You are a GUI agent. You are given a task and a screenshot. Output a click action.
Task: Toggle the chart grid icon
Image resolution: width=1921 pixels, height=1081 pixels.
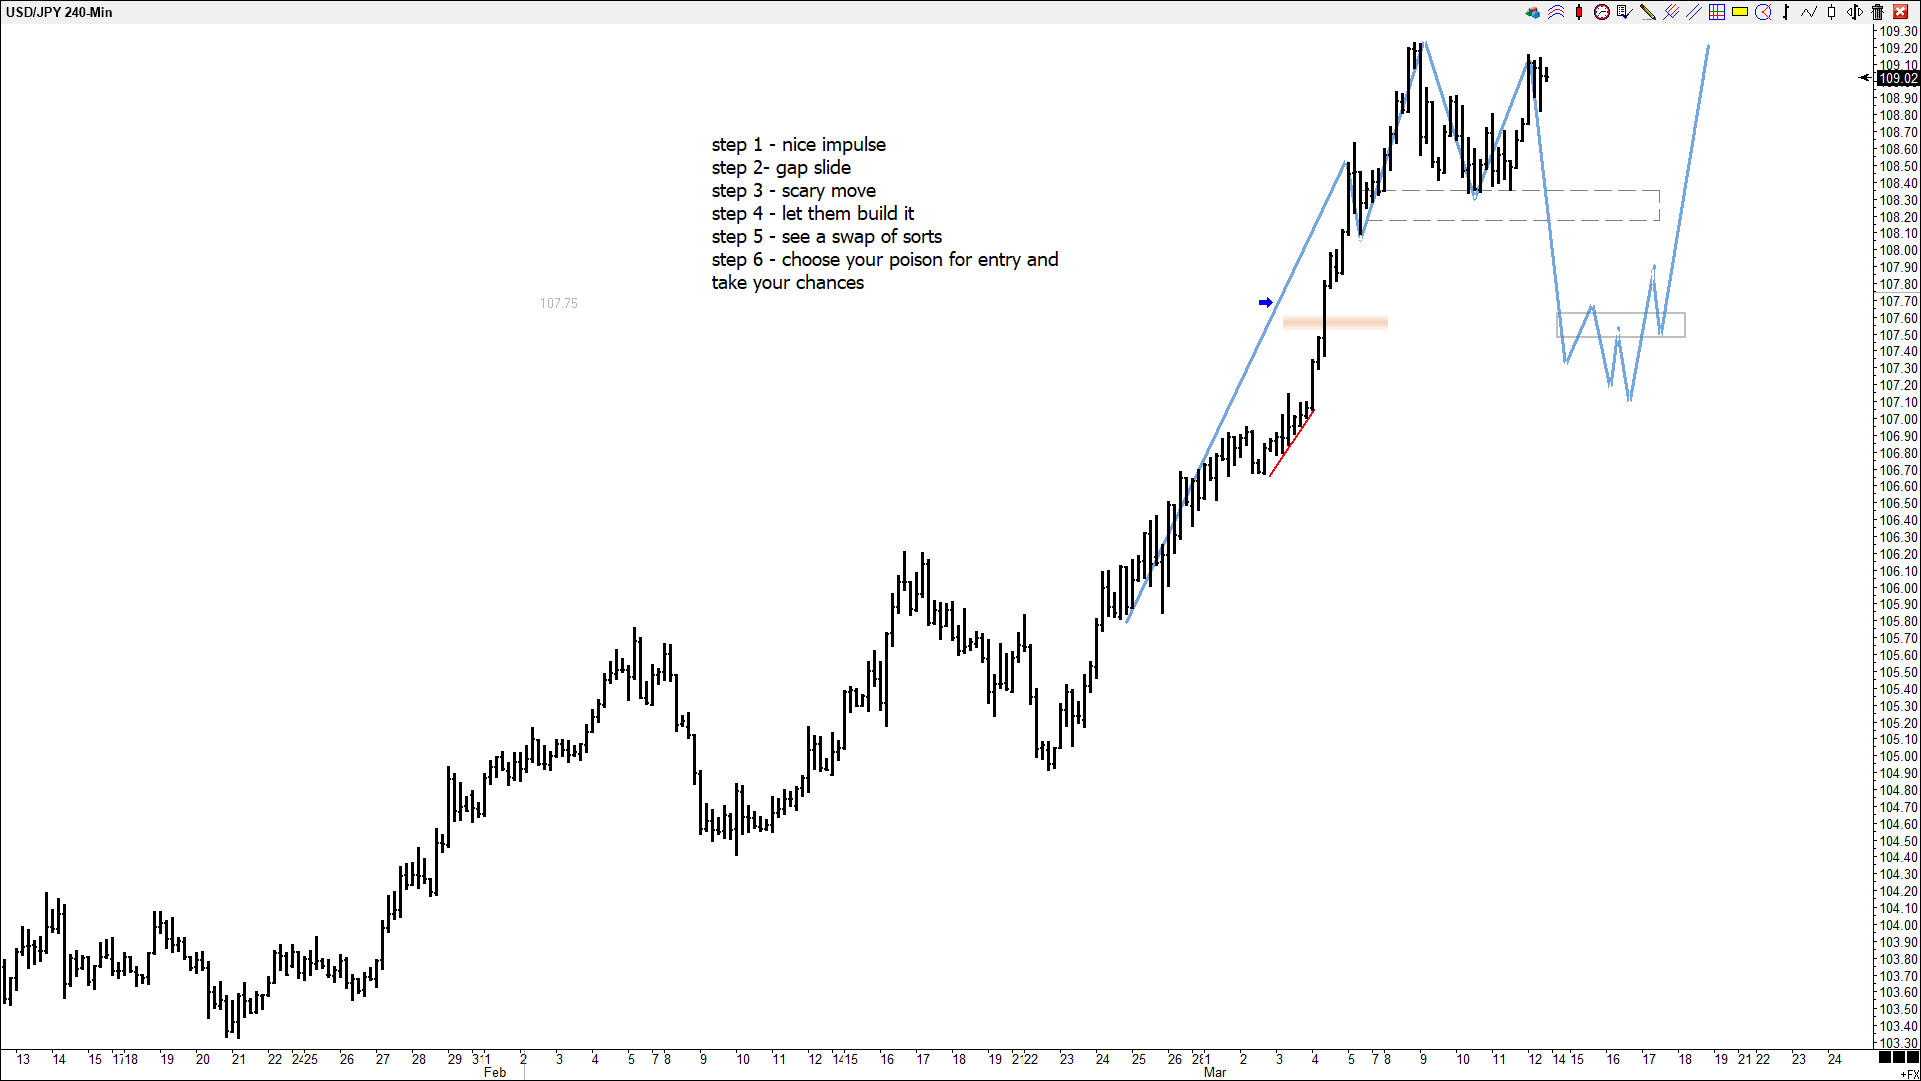point(1716,12)
